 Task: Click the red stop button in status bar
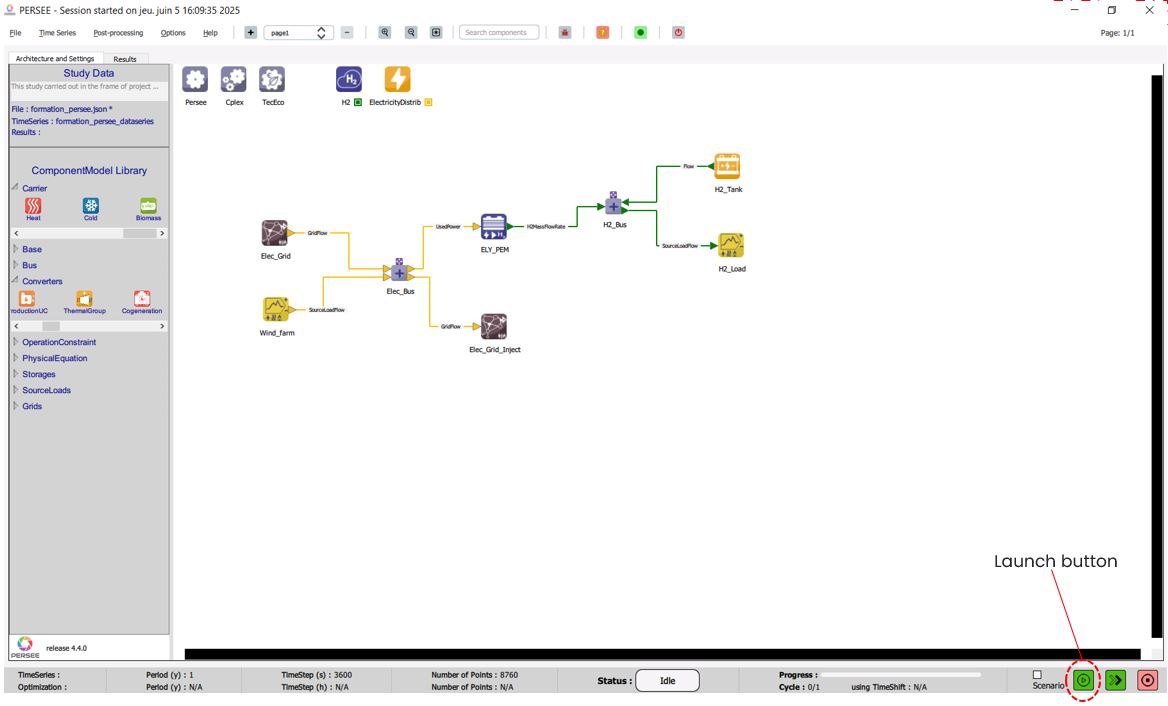point(1147,680)
